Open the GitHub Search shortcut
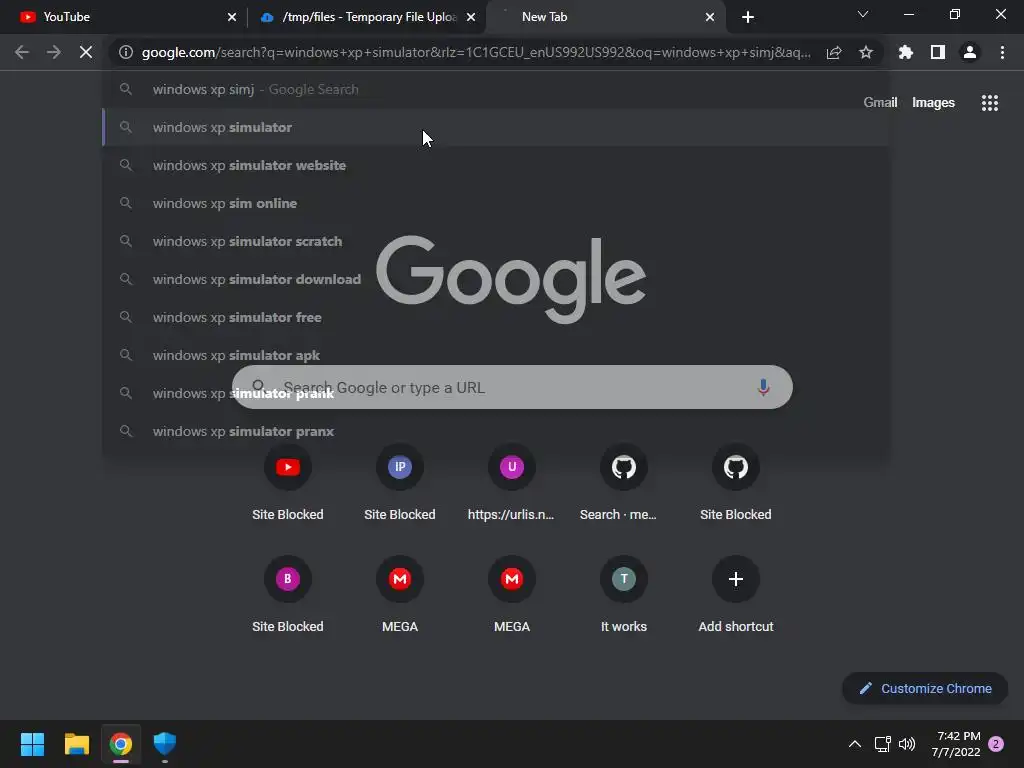Viewport: 1024px width, 768px height. 624,483
